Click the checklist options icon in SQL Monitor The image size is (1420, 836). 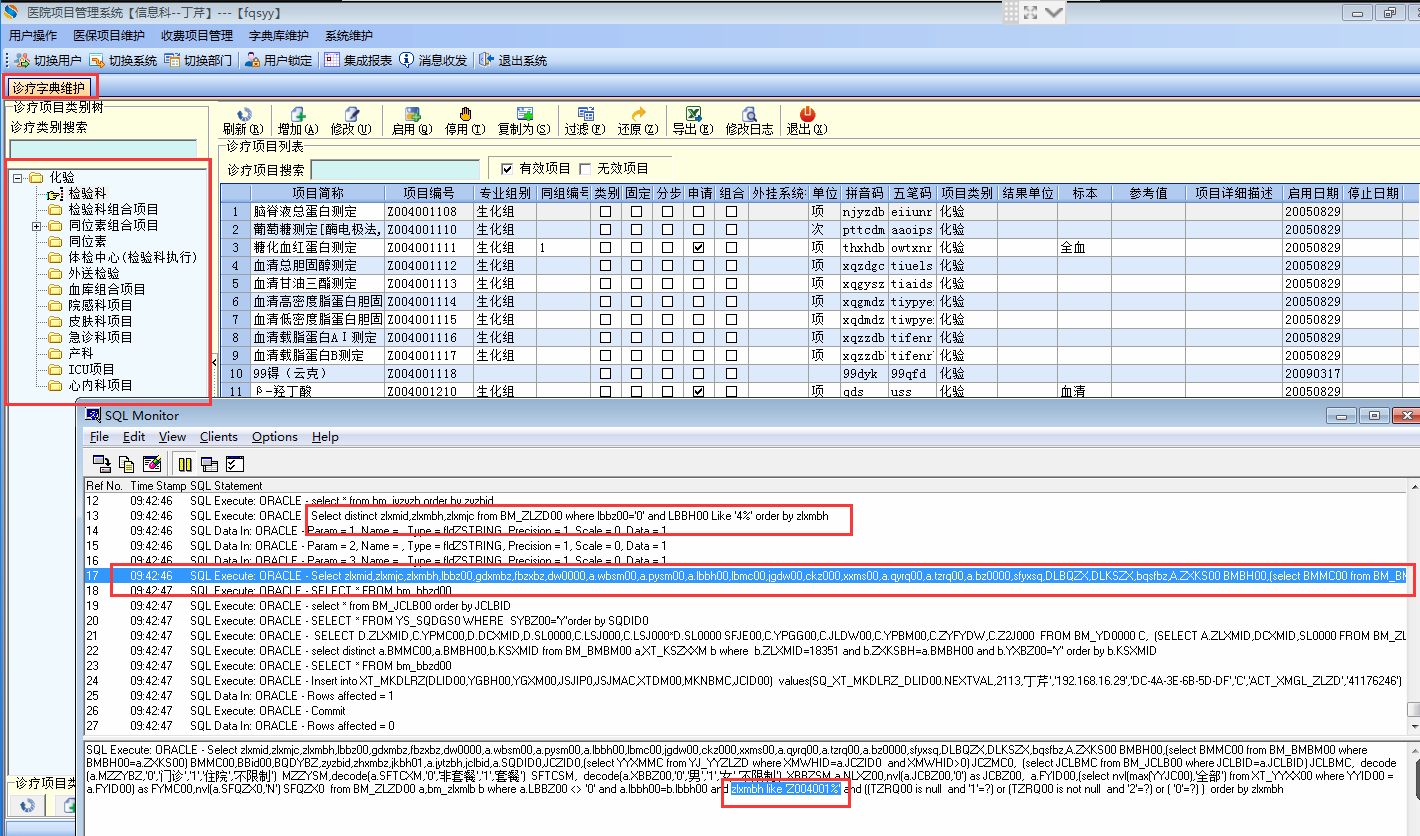235,463
